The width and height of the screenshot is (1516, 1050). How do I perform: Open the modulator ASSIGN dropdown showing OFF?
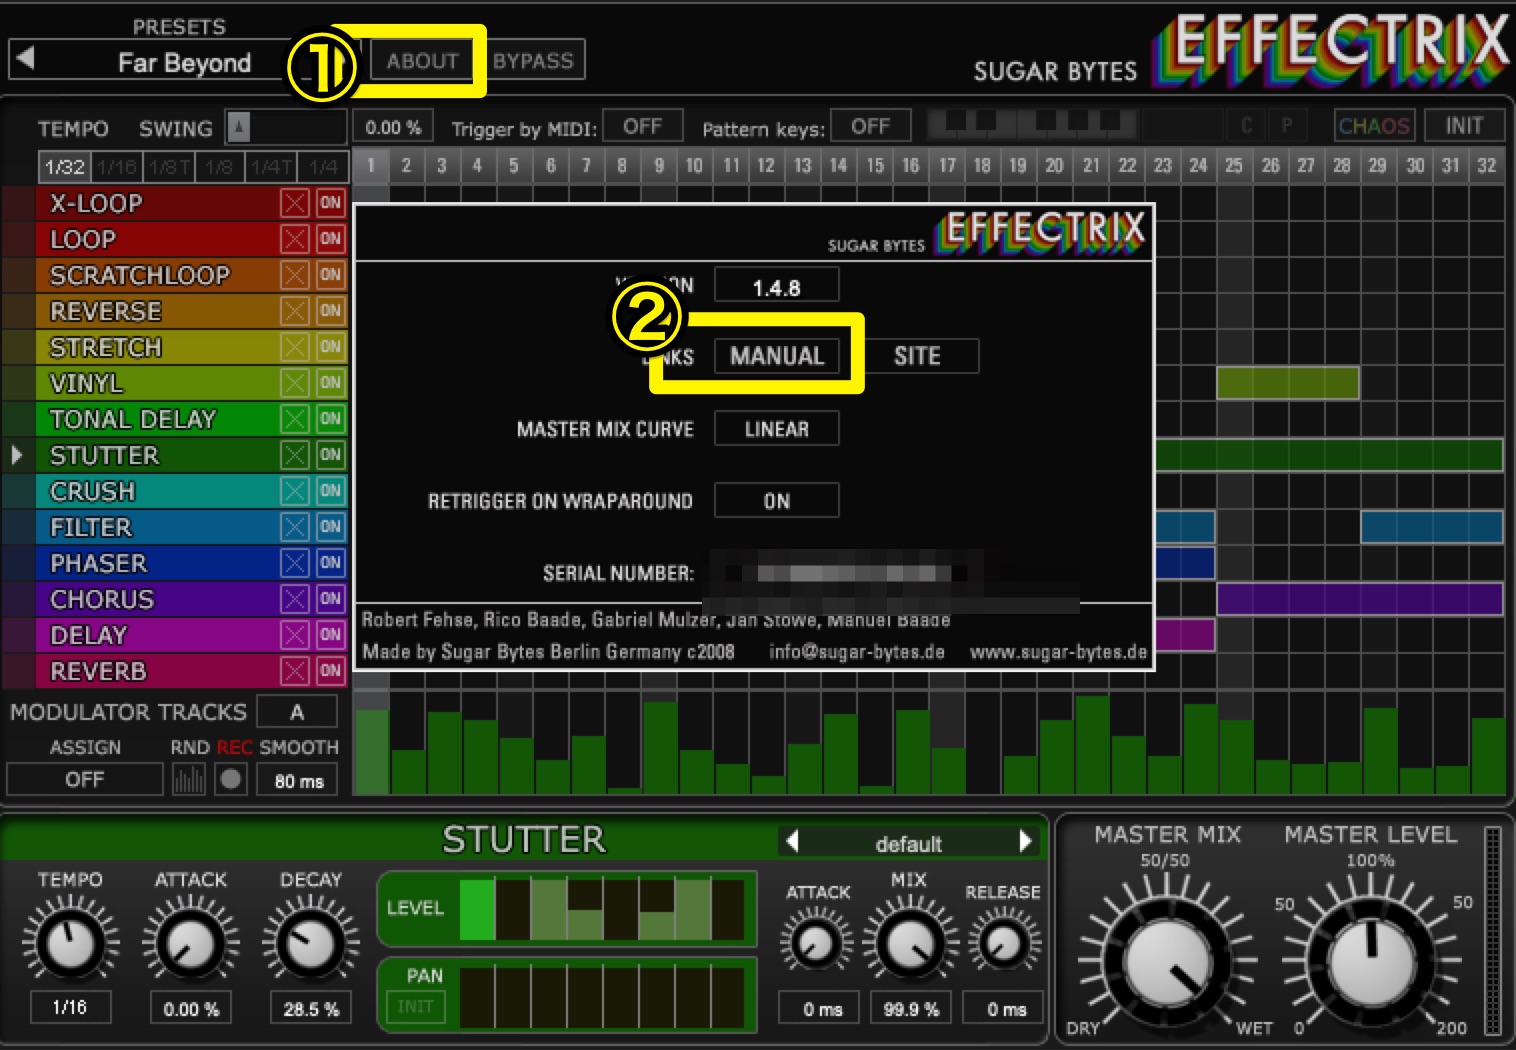tap(85, 779)
